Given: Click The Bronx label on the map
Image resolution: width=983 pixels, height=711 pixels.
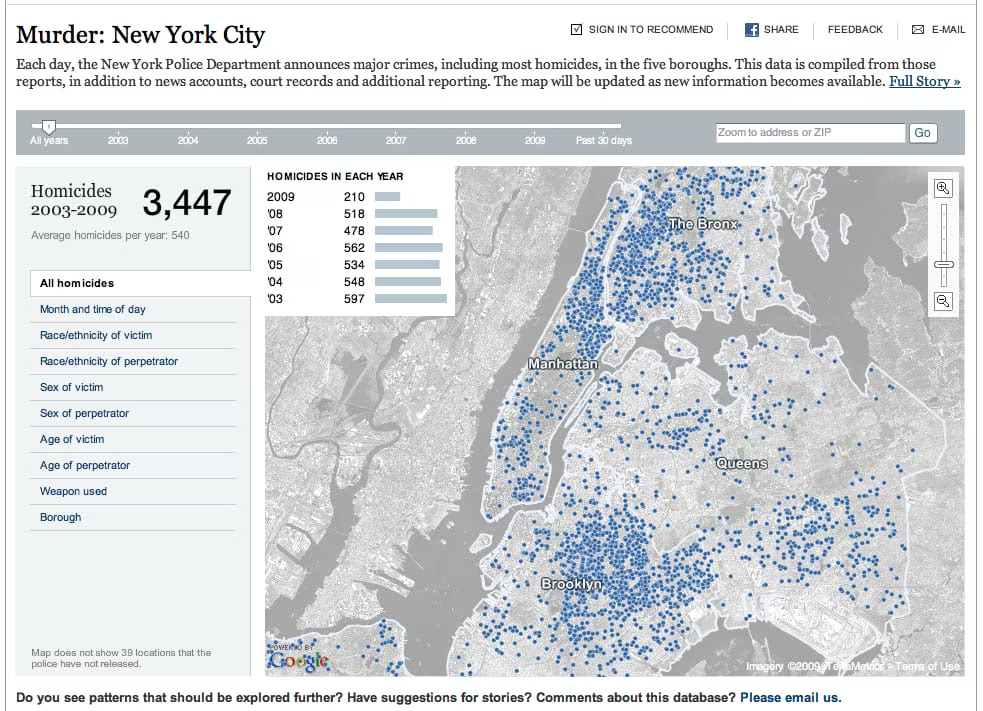Looking at the screenshot, I should (x=703, y=224).
